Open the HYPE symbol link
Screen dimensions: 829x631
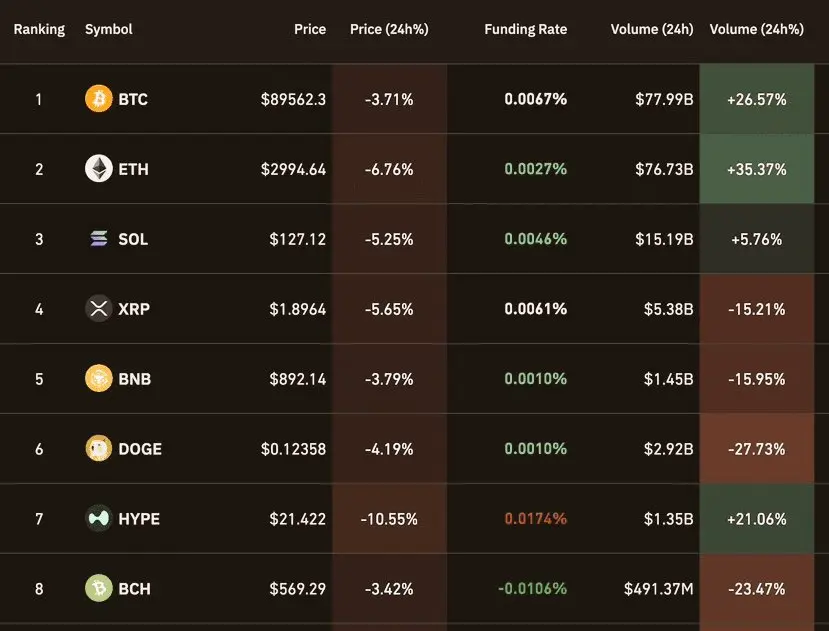tap(139, 519)
